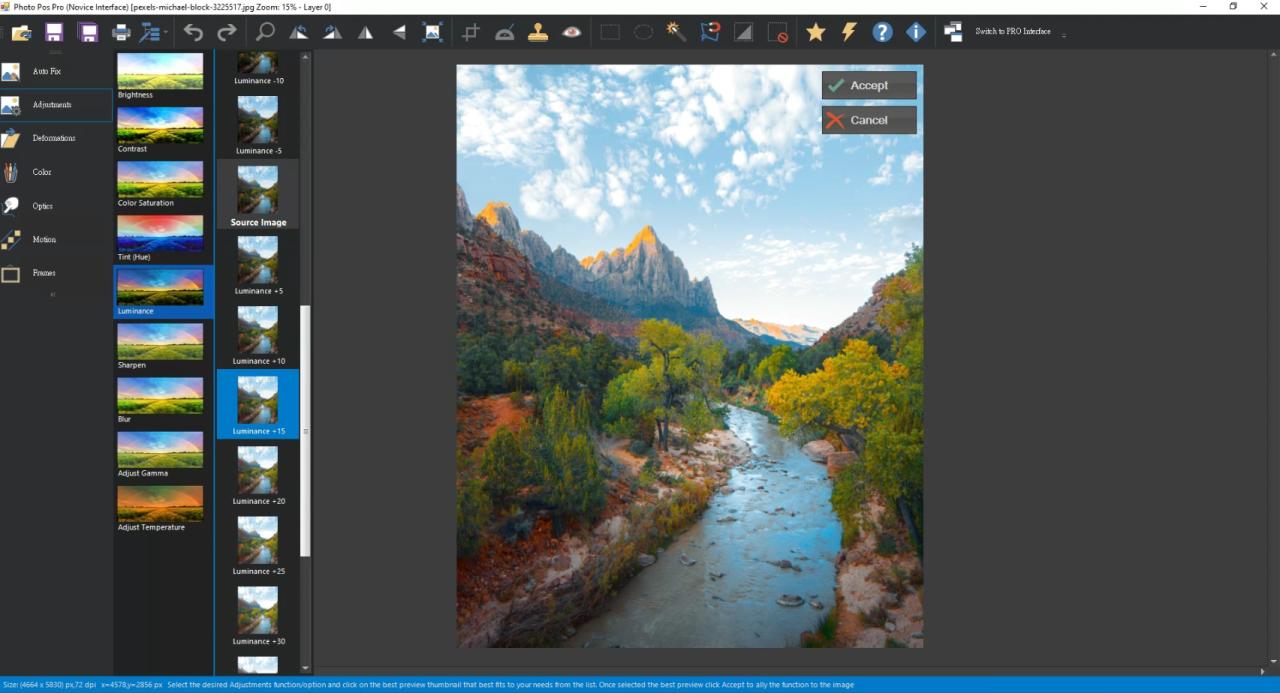Click the invert selection icon

click(x=743, y=32)
